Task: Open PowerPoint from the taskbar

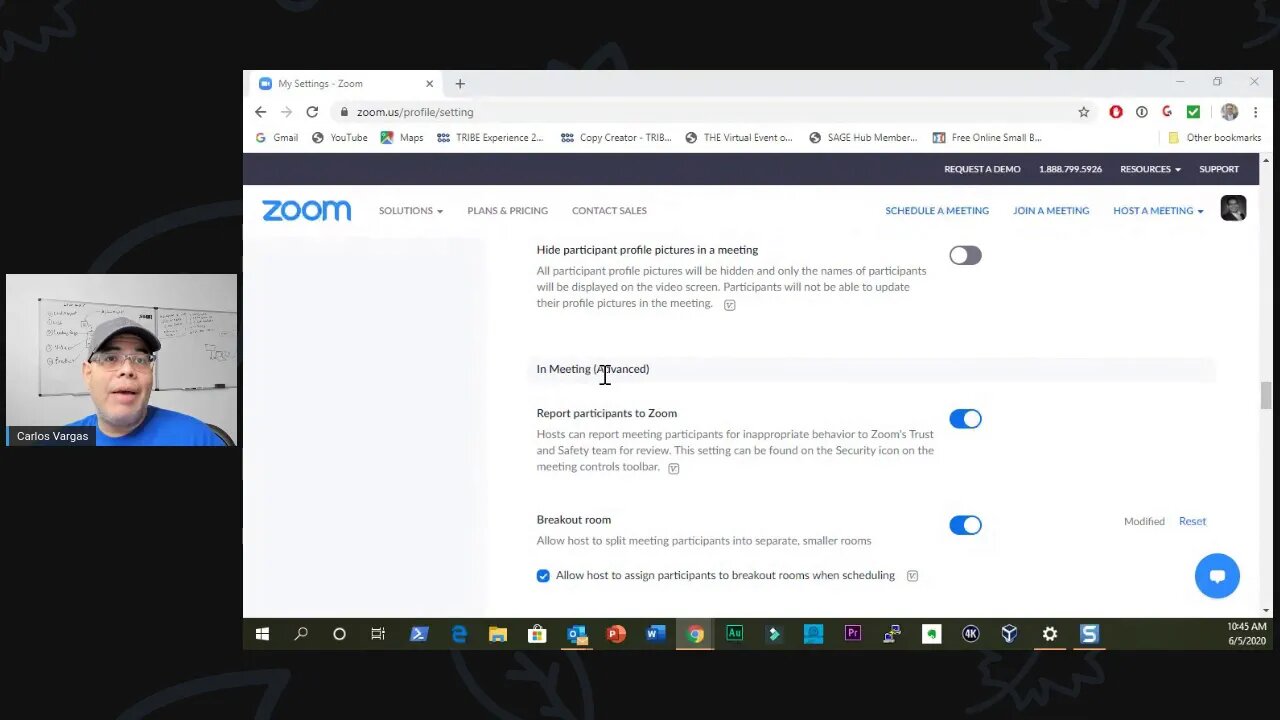Action: tap(616, 634)
